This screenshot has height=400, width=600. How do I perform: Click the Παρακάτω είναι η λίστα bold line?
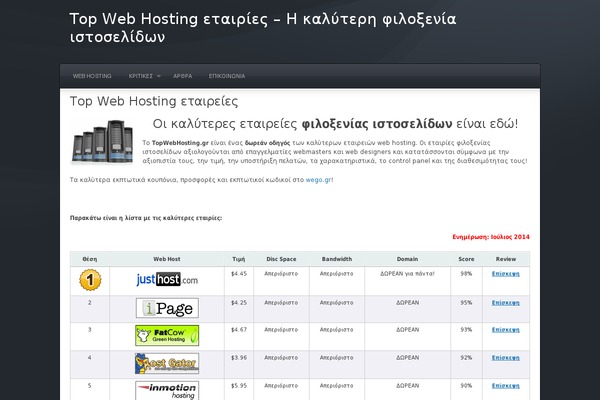pos(146,218)
